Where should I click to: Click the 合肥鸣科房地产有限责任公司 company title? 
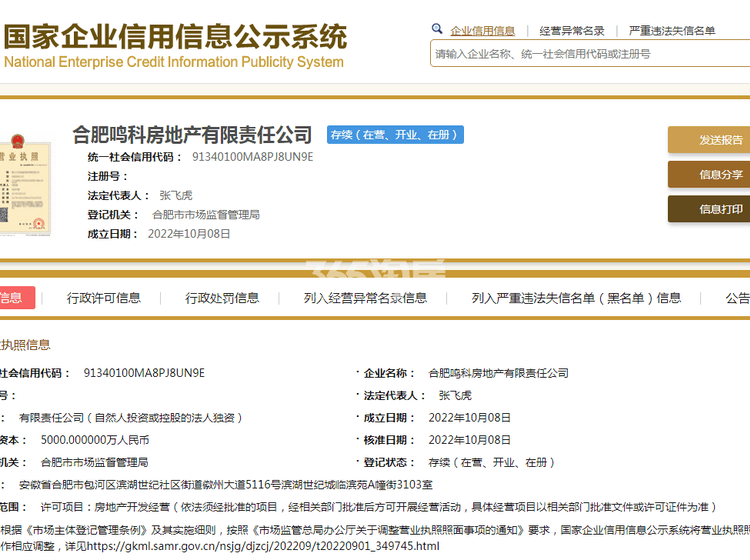click(x=192, y=134)
